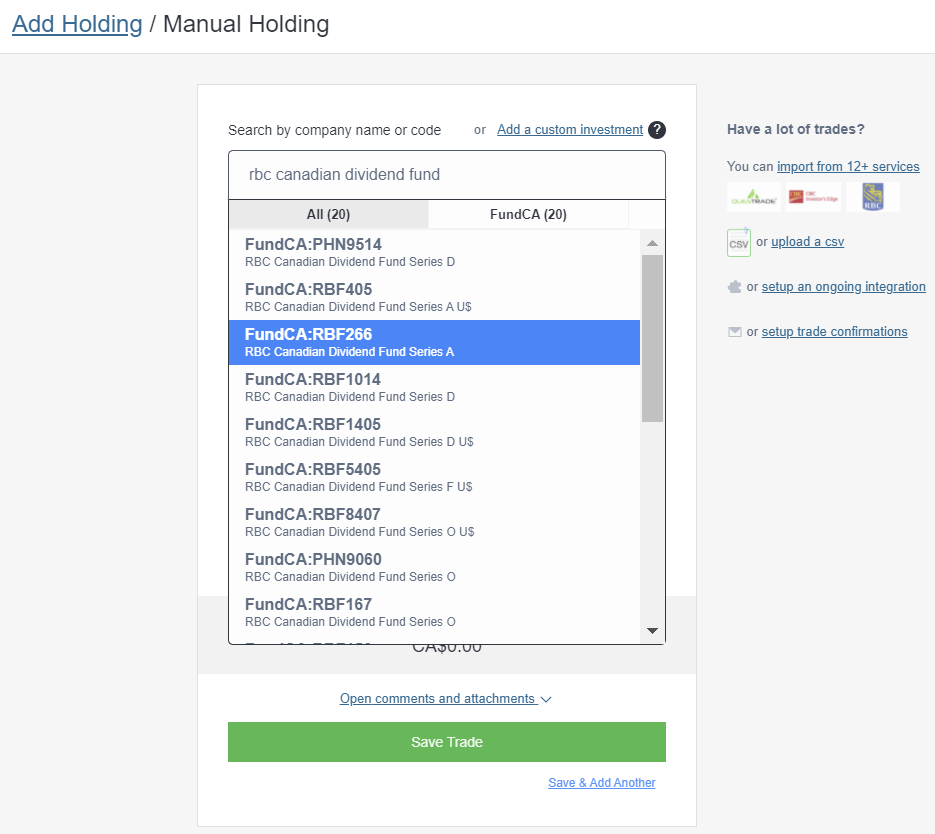Click scrollbar up arrow in results list
The image size is (935, 834).
click(652, 243)
